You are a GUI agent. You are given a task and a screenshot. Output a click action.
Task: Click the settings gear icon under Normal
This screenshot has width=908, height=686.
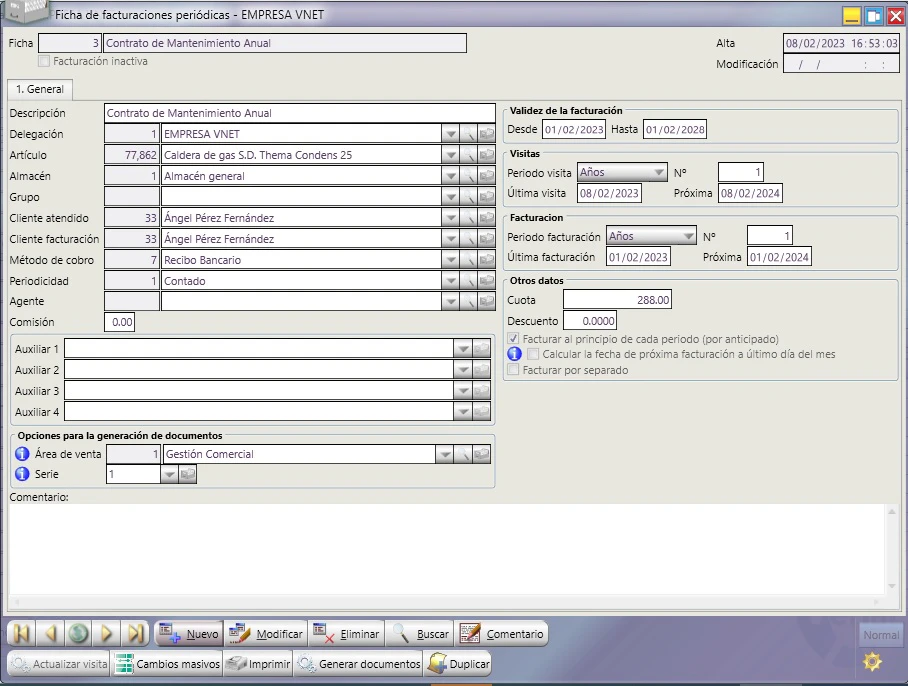872,661
